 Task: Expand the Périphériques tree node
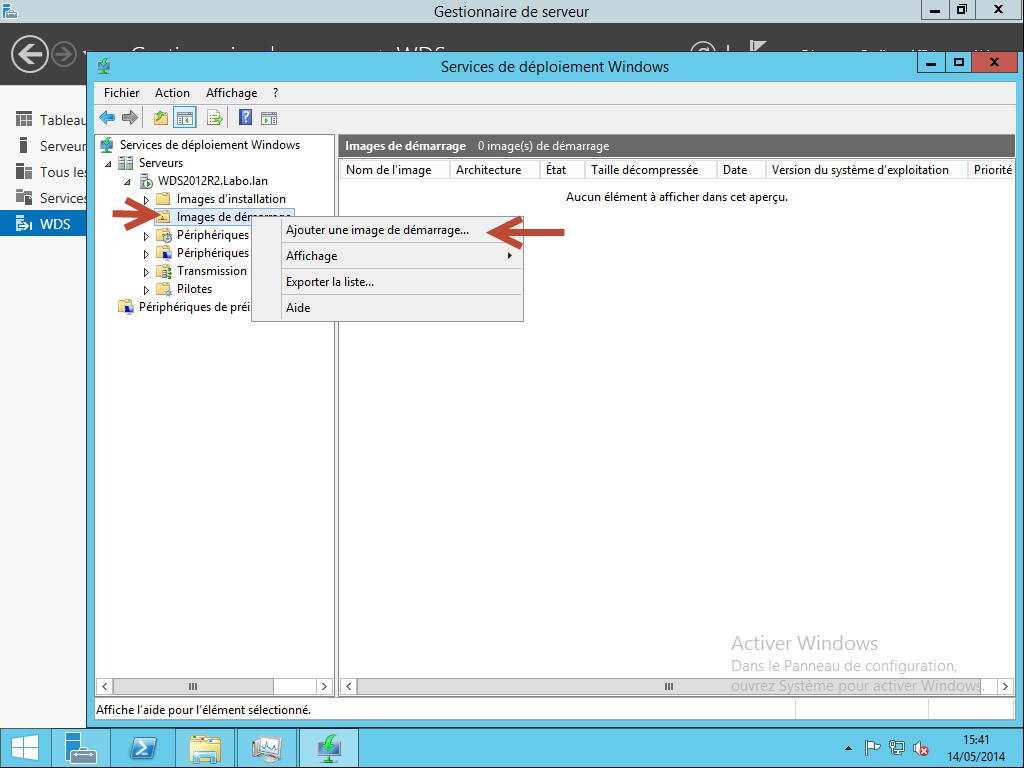tap(145, 234)
